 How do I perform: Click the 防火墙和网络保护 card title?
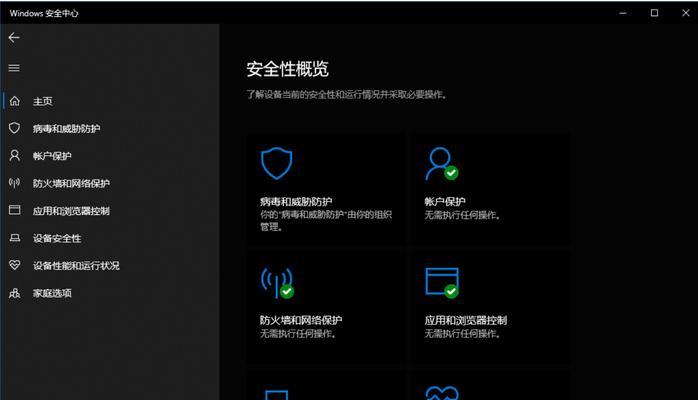click(301, 320)
